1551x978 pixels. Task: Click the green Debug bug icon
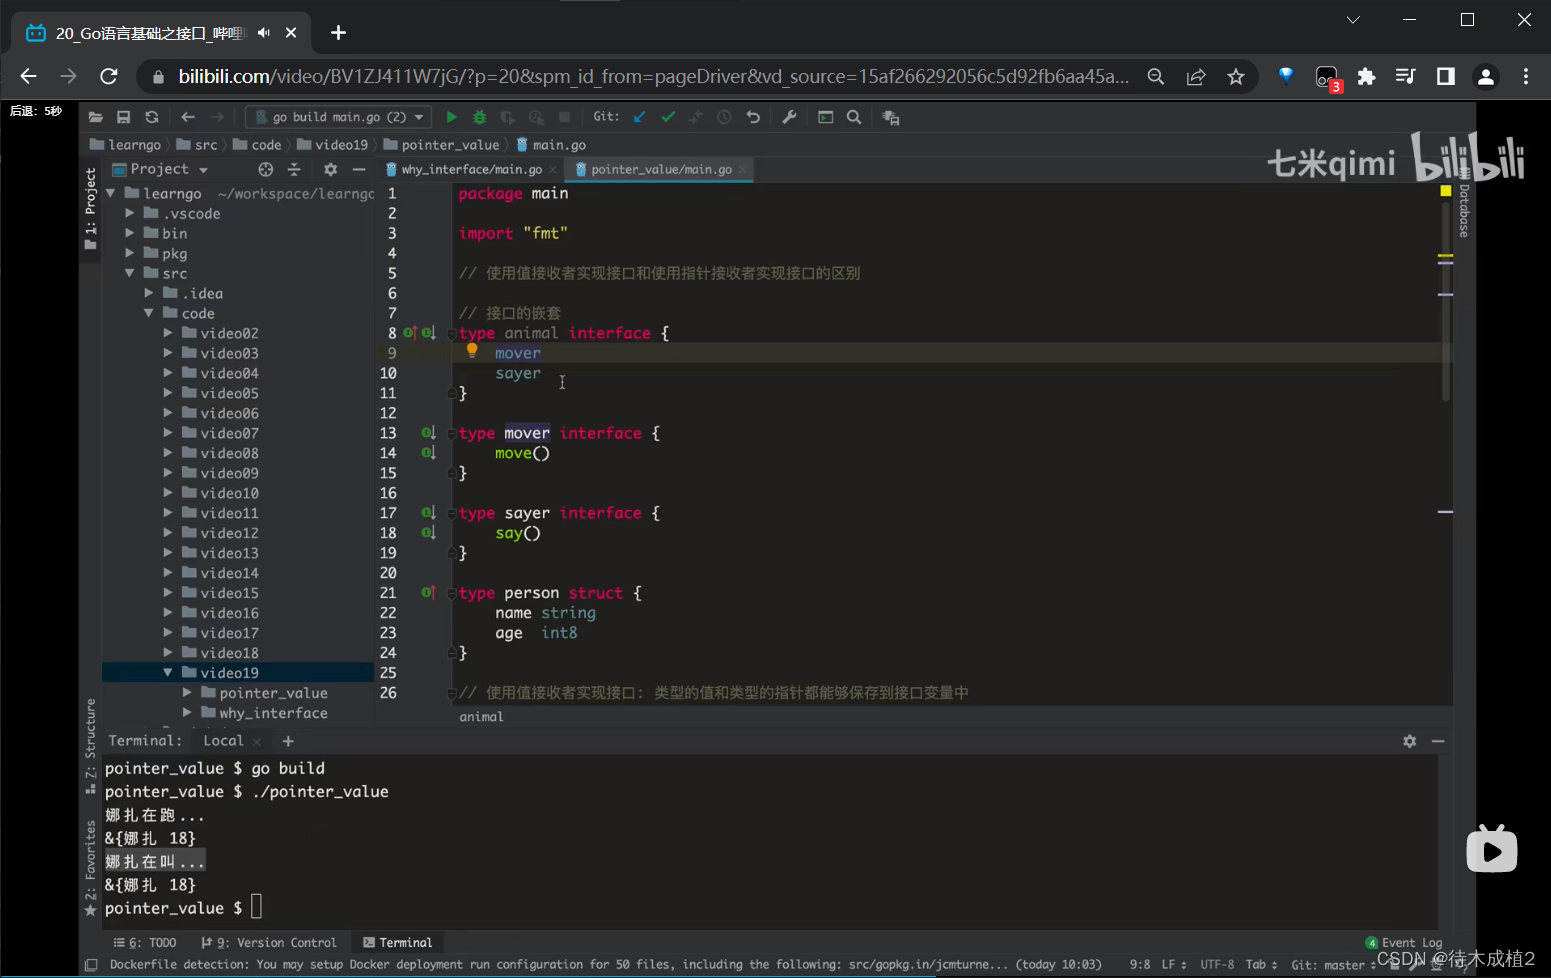point(479,117)
